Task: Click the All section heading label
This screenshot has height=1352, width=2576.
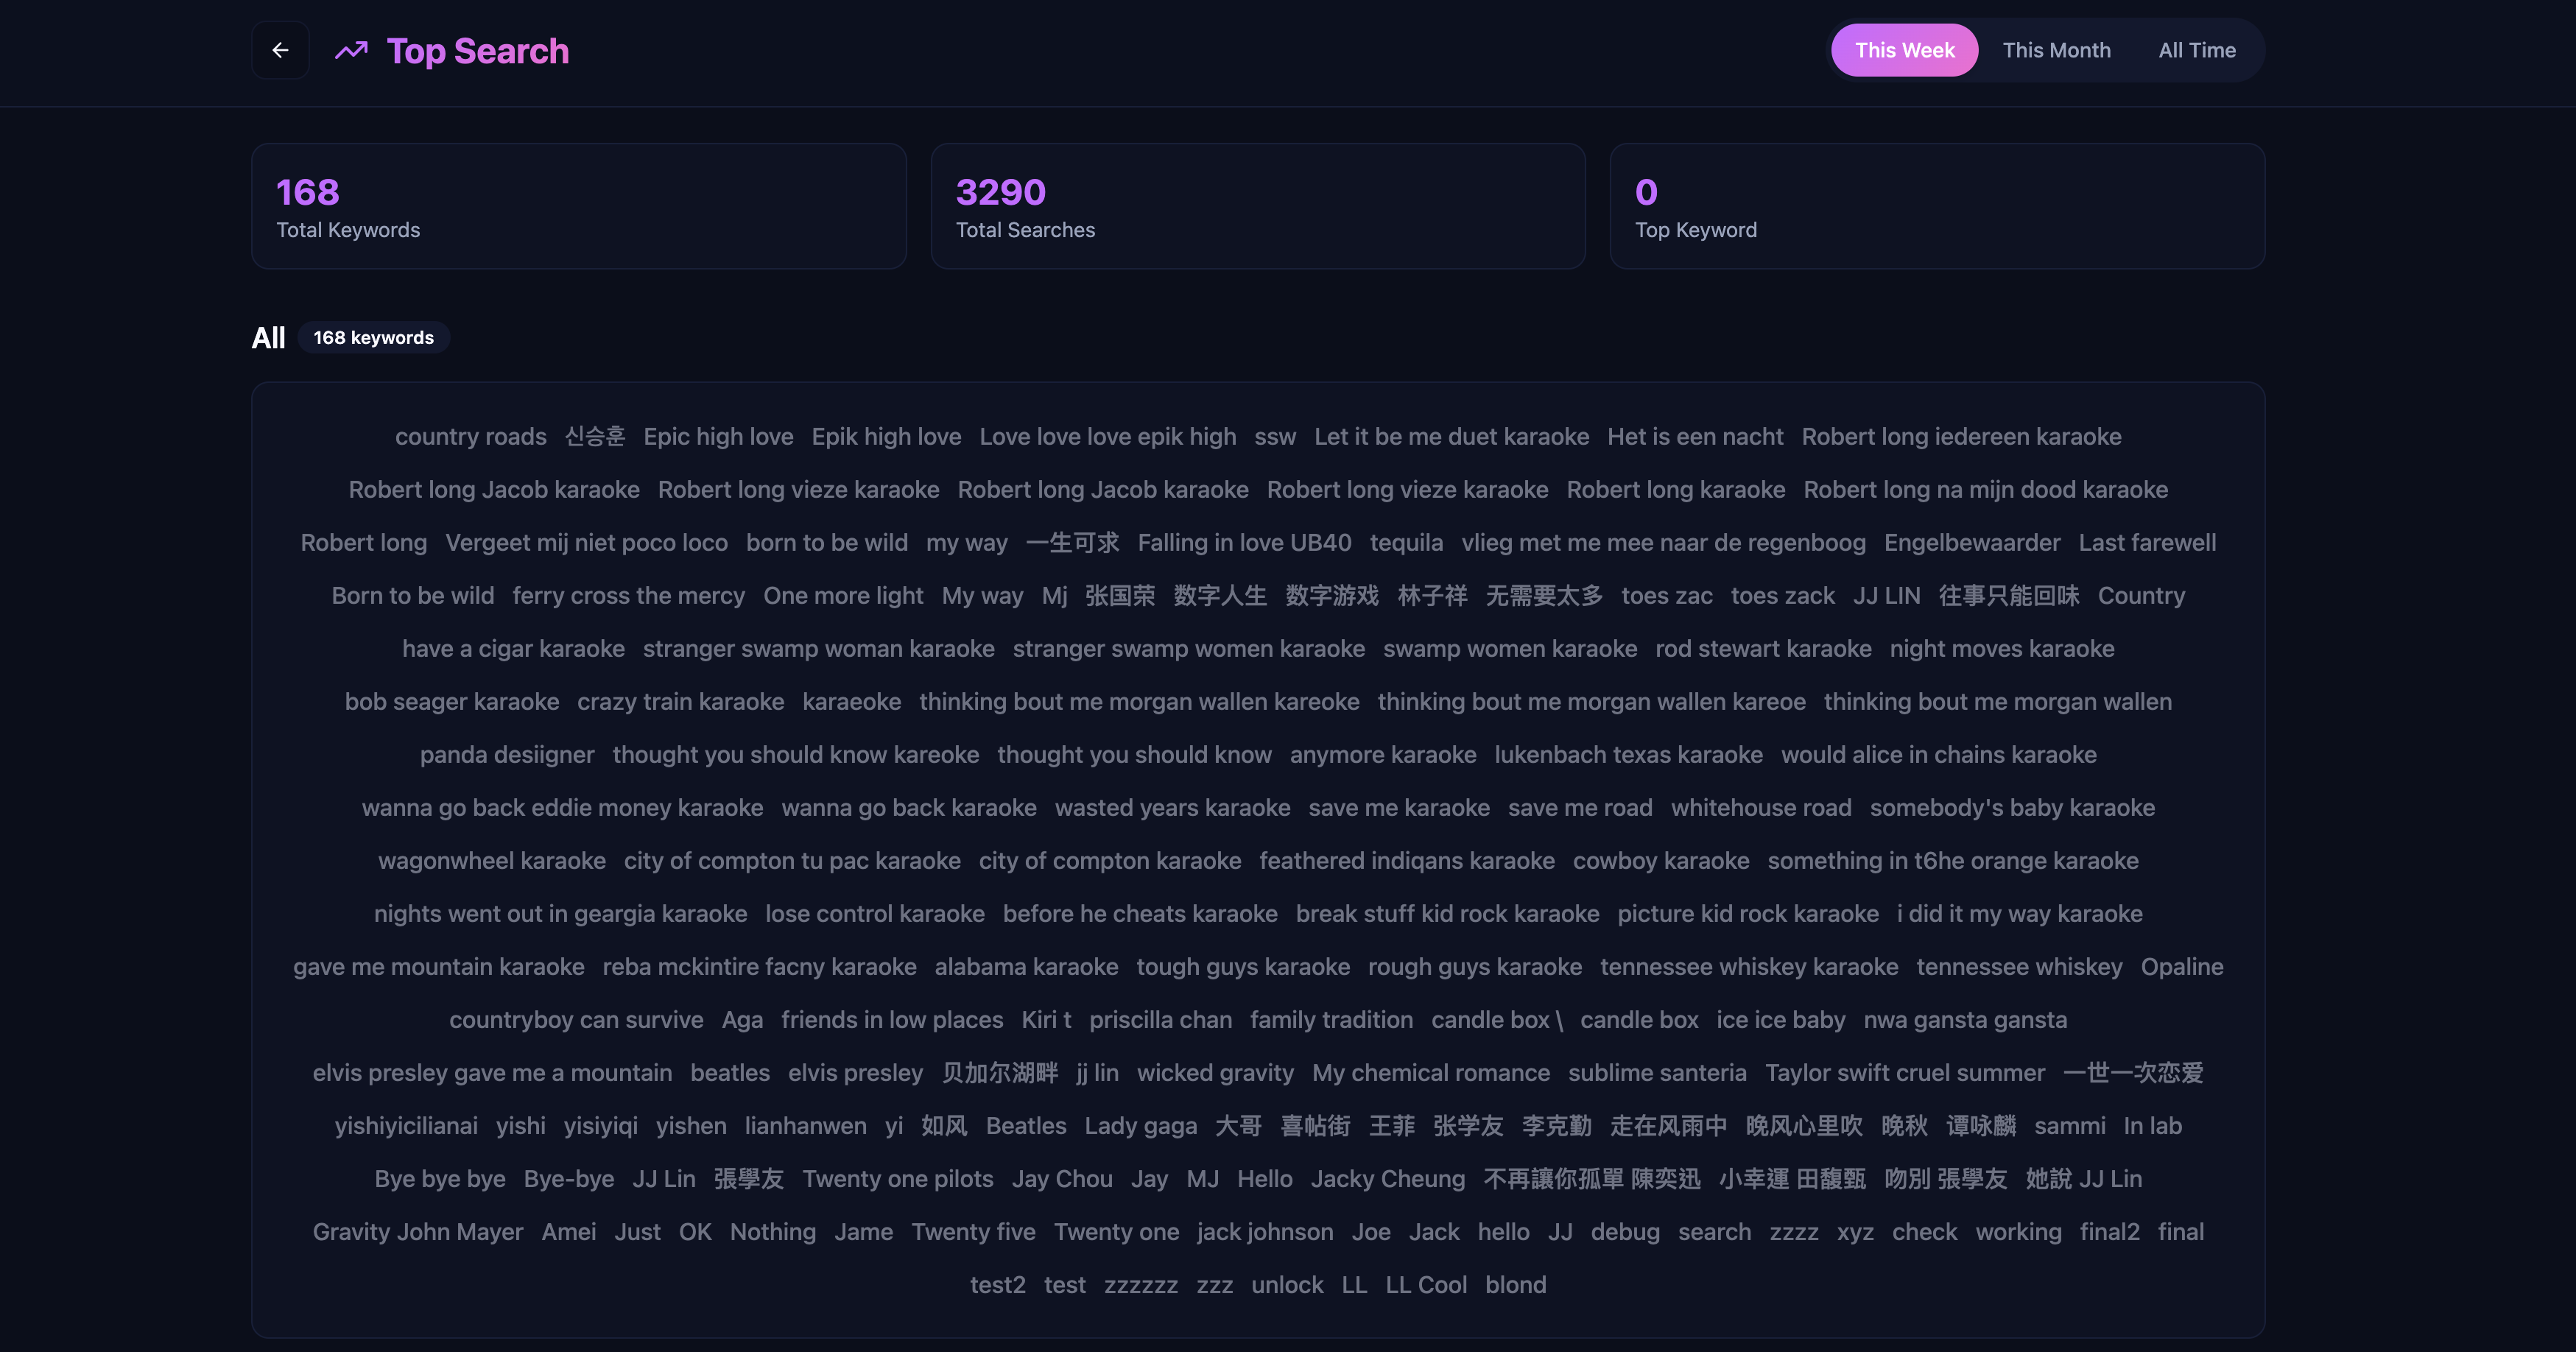Action: (x=268, y=338)
